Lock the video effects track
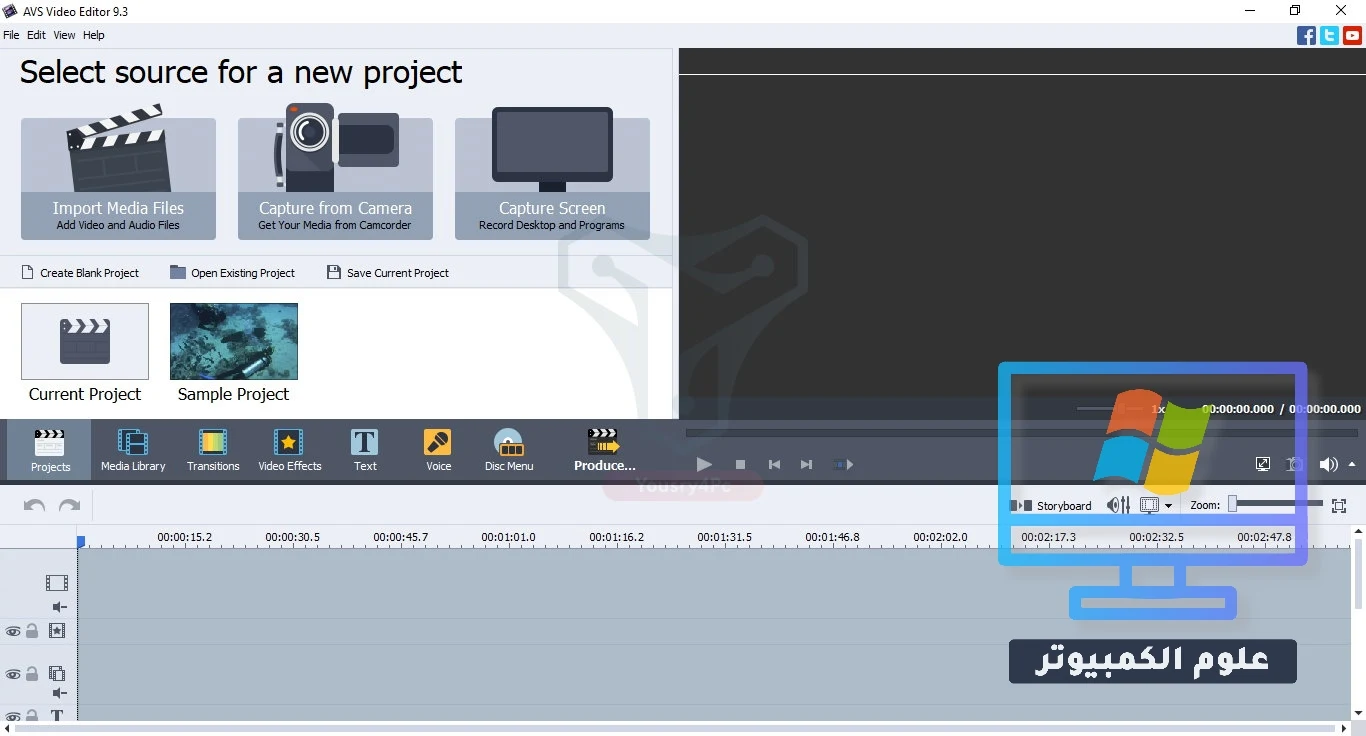The width and height of the screenshot is (1366, 736). tap(32, 631)
